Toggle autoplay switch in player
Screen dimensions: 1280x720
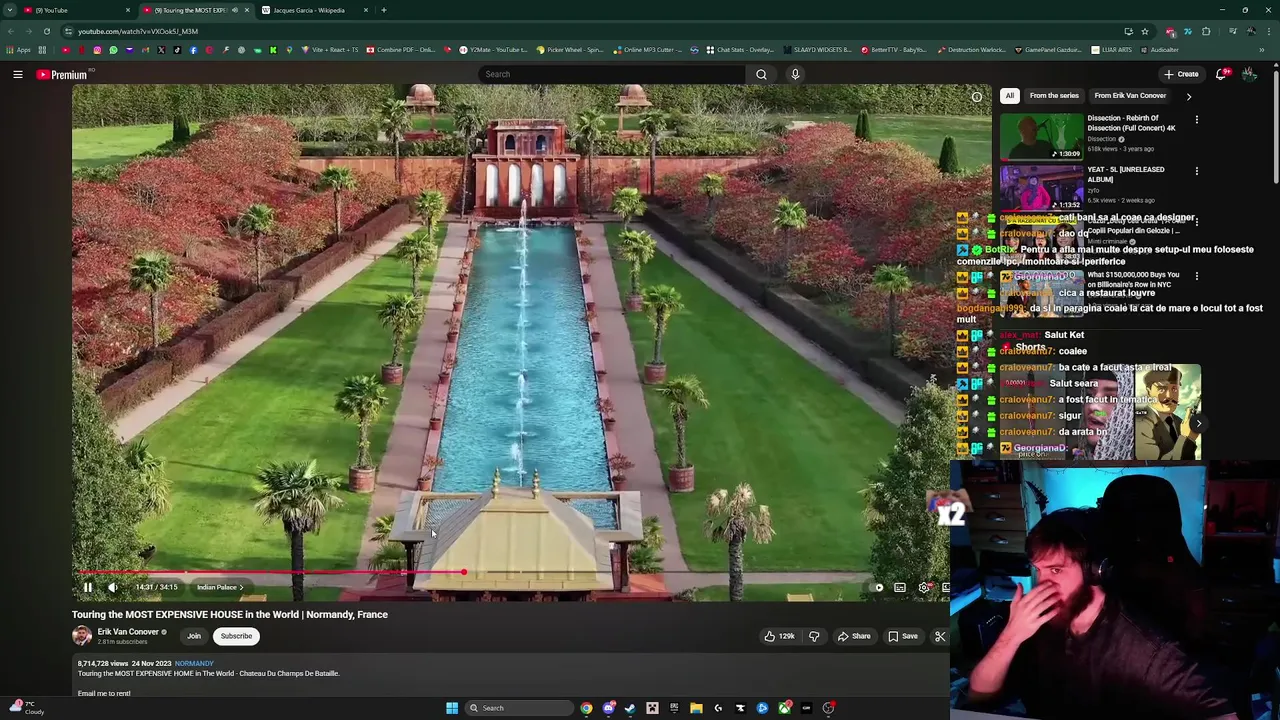coord(877,588)
